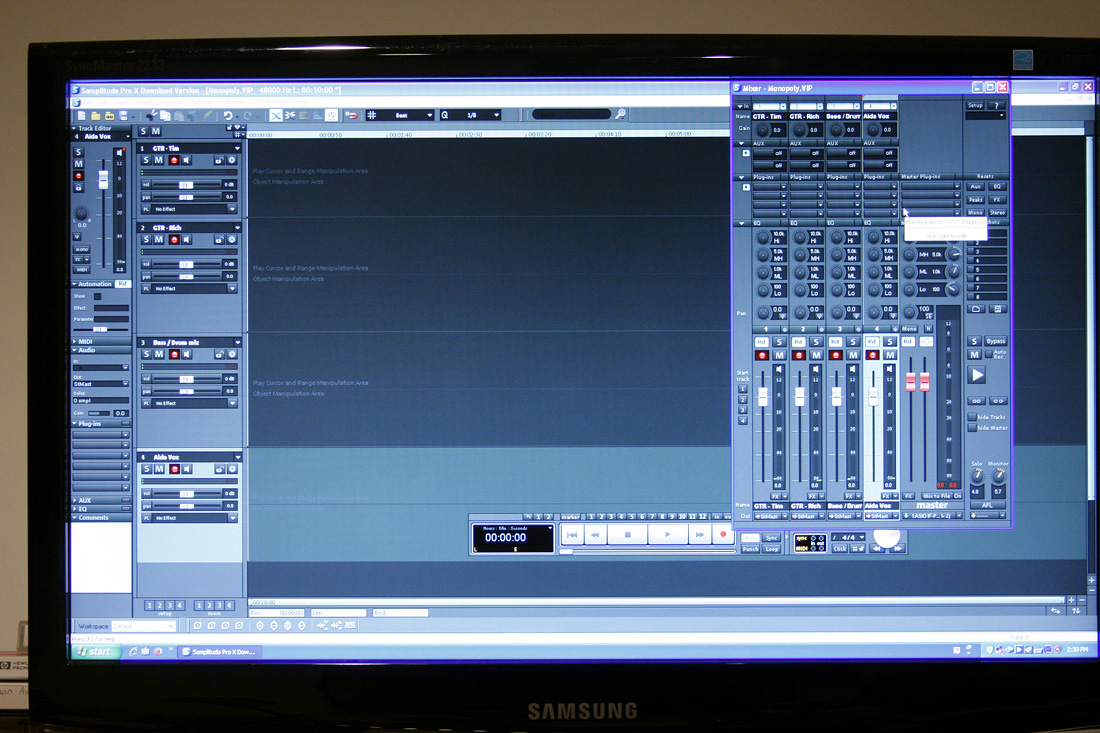Image resolution: width=1100 pixels, height=733 pixels.
Task: Toggle the snap magnet icon
Action: coord(351,115)
